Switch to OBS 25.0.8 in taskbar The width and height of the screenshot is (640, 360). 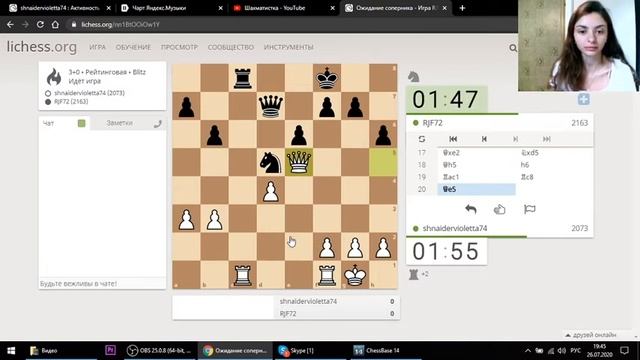(x=160, y=351)
